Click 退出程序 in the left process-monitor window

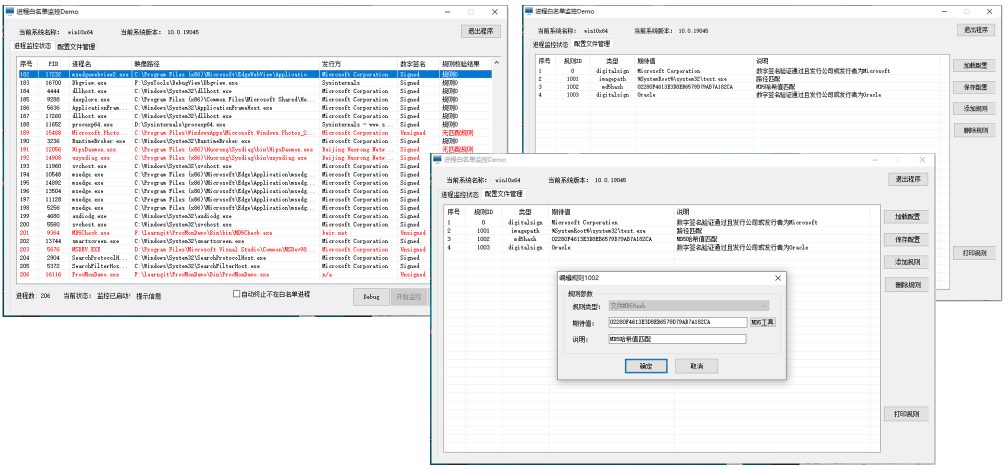click(482, 30)
